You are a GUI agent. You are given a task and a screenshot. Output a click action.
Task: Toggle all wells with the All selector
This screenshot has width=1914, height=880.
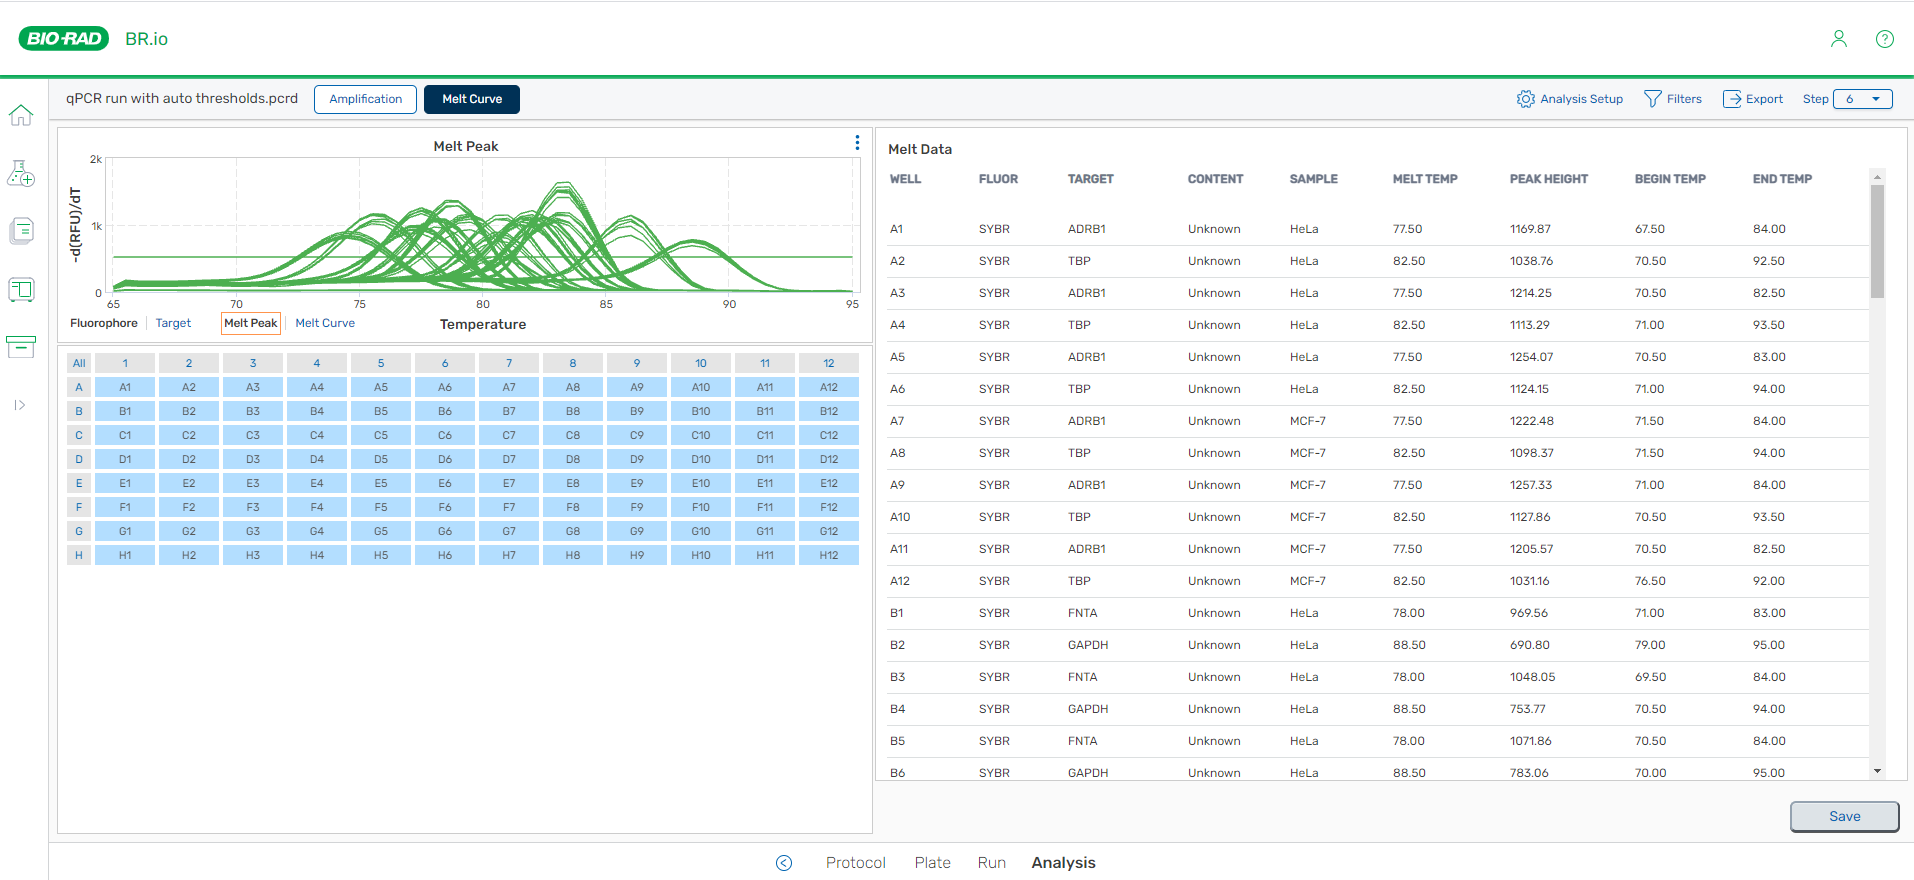(79, 363)
